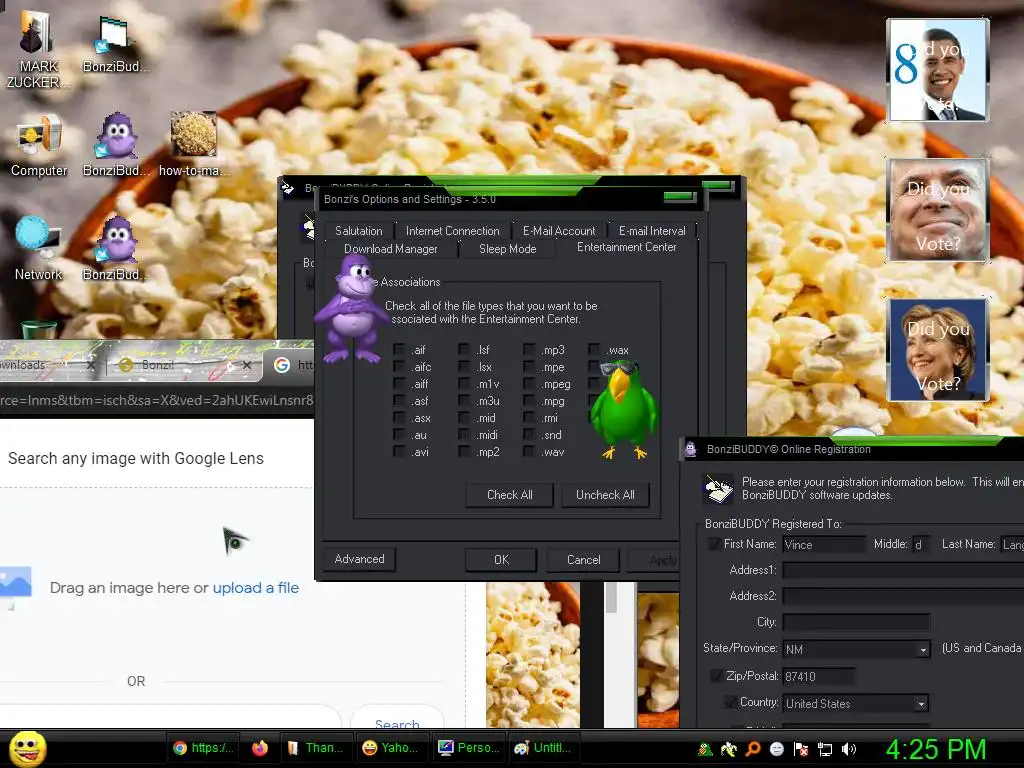The width and height of the screenshot is (1024, 768).
Task: Click the Hillary Did you Vote gadget
Action: click(938, 349)
